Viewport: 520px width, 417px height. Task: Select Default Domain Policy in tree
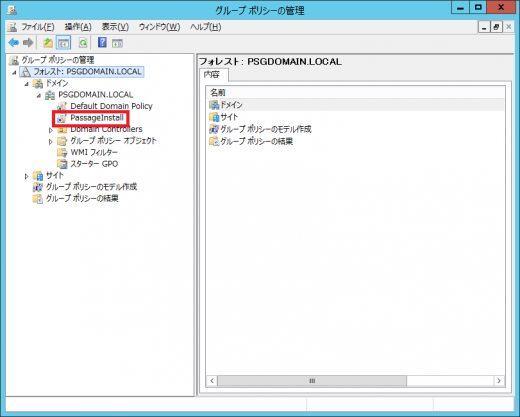point(111,106)
